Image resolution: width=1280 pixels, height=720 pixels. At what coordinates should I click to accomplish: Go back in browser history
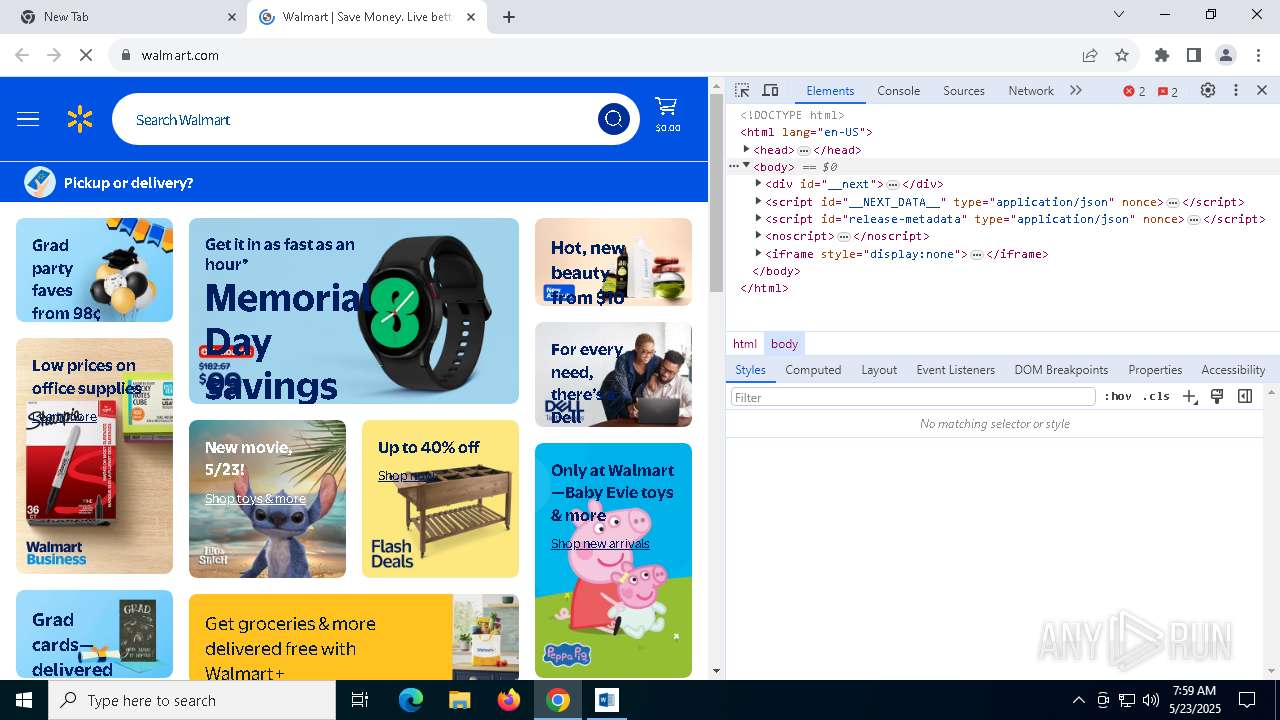(x=22, y=55)
